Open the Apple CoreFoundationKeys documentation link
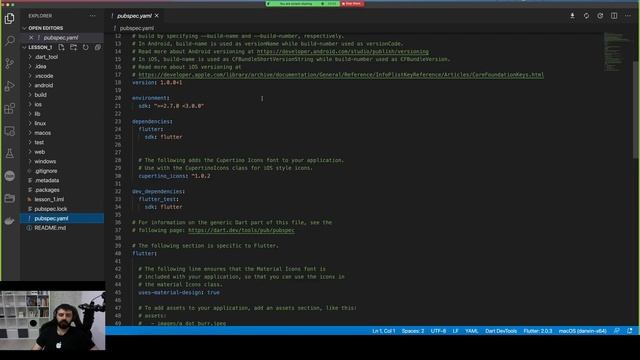640x360 pixels. [x=341, y=75]
